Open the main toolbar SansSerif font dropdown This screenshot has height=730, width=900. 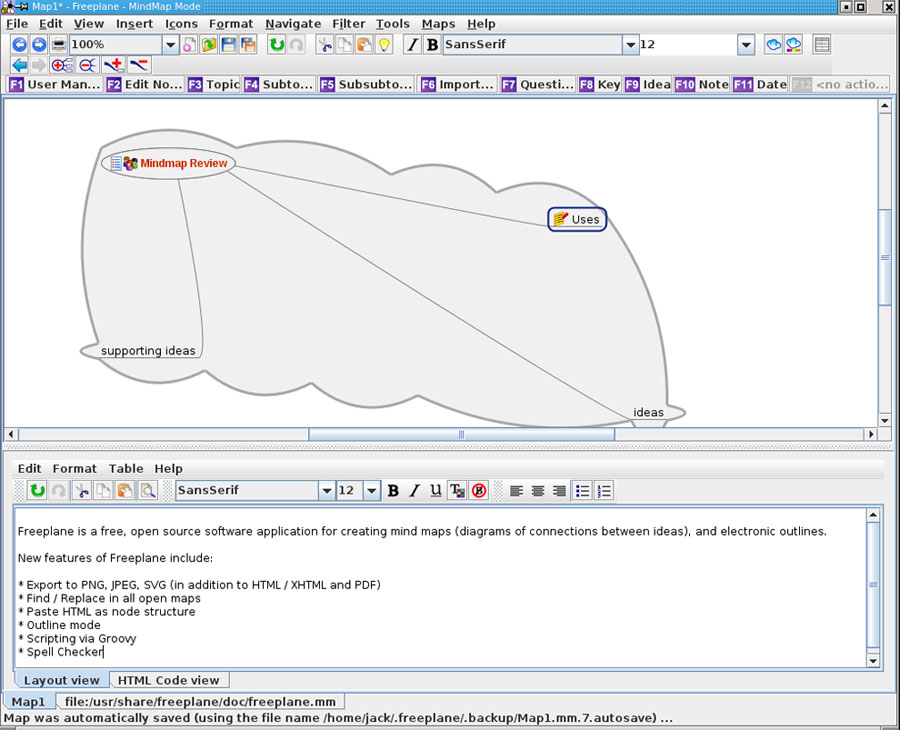pos(630,45)
